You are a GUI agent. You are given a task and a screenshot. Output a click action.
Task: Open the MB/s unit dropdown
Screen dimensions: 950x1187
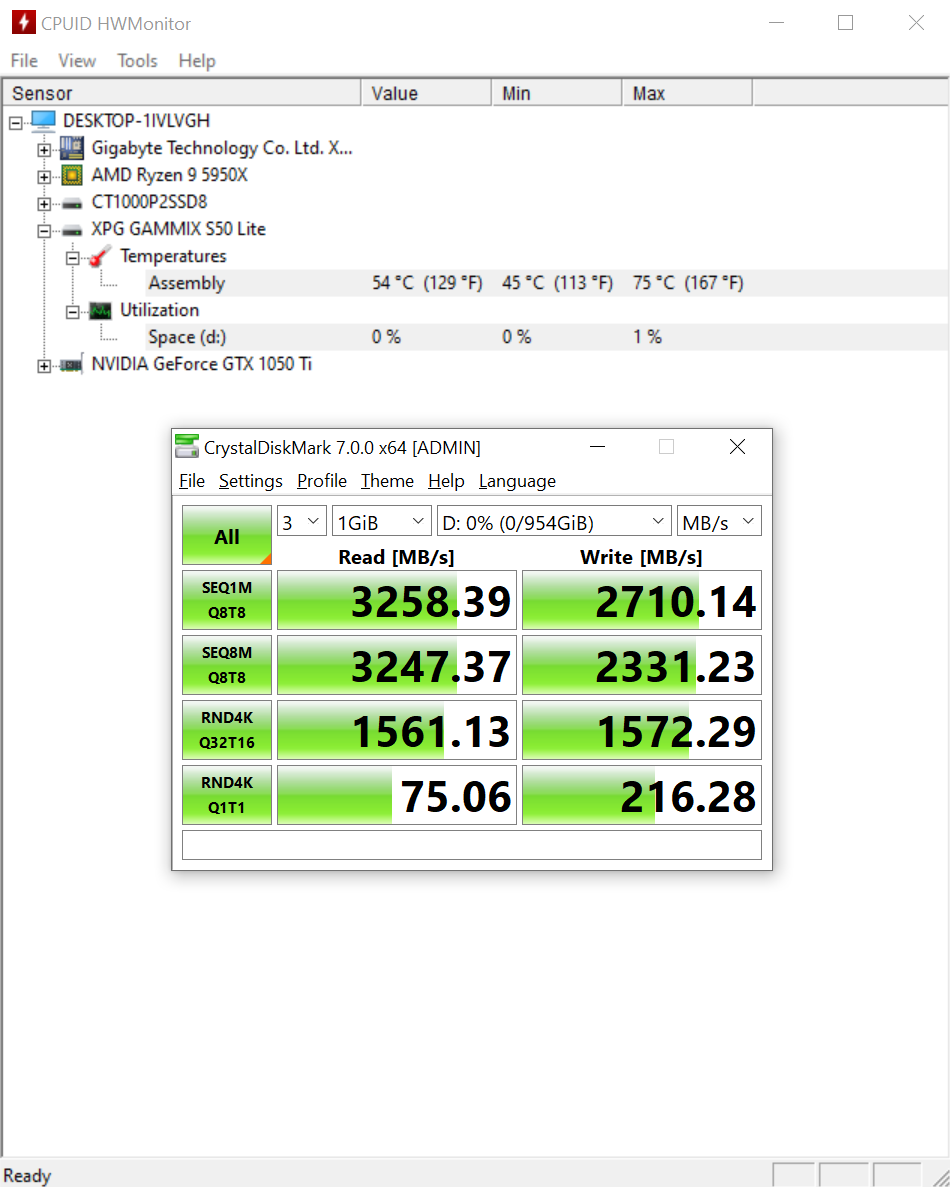[719, 522]
